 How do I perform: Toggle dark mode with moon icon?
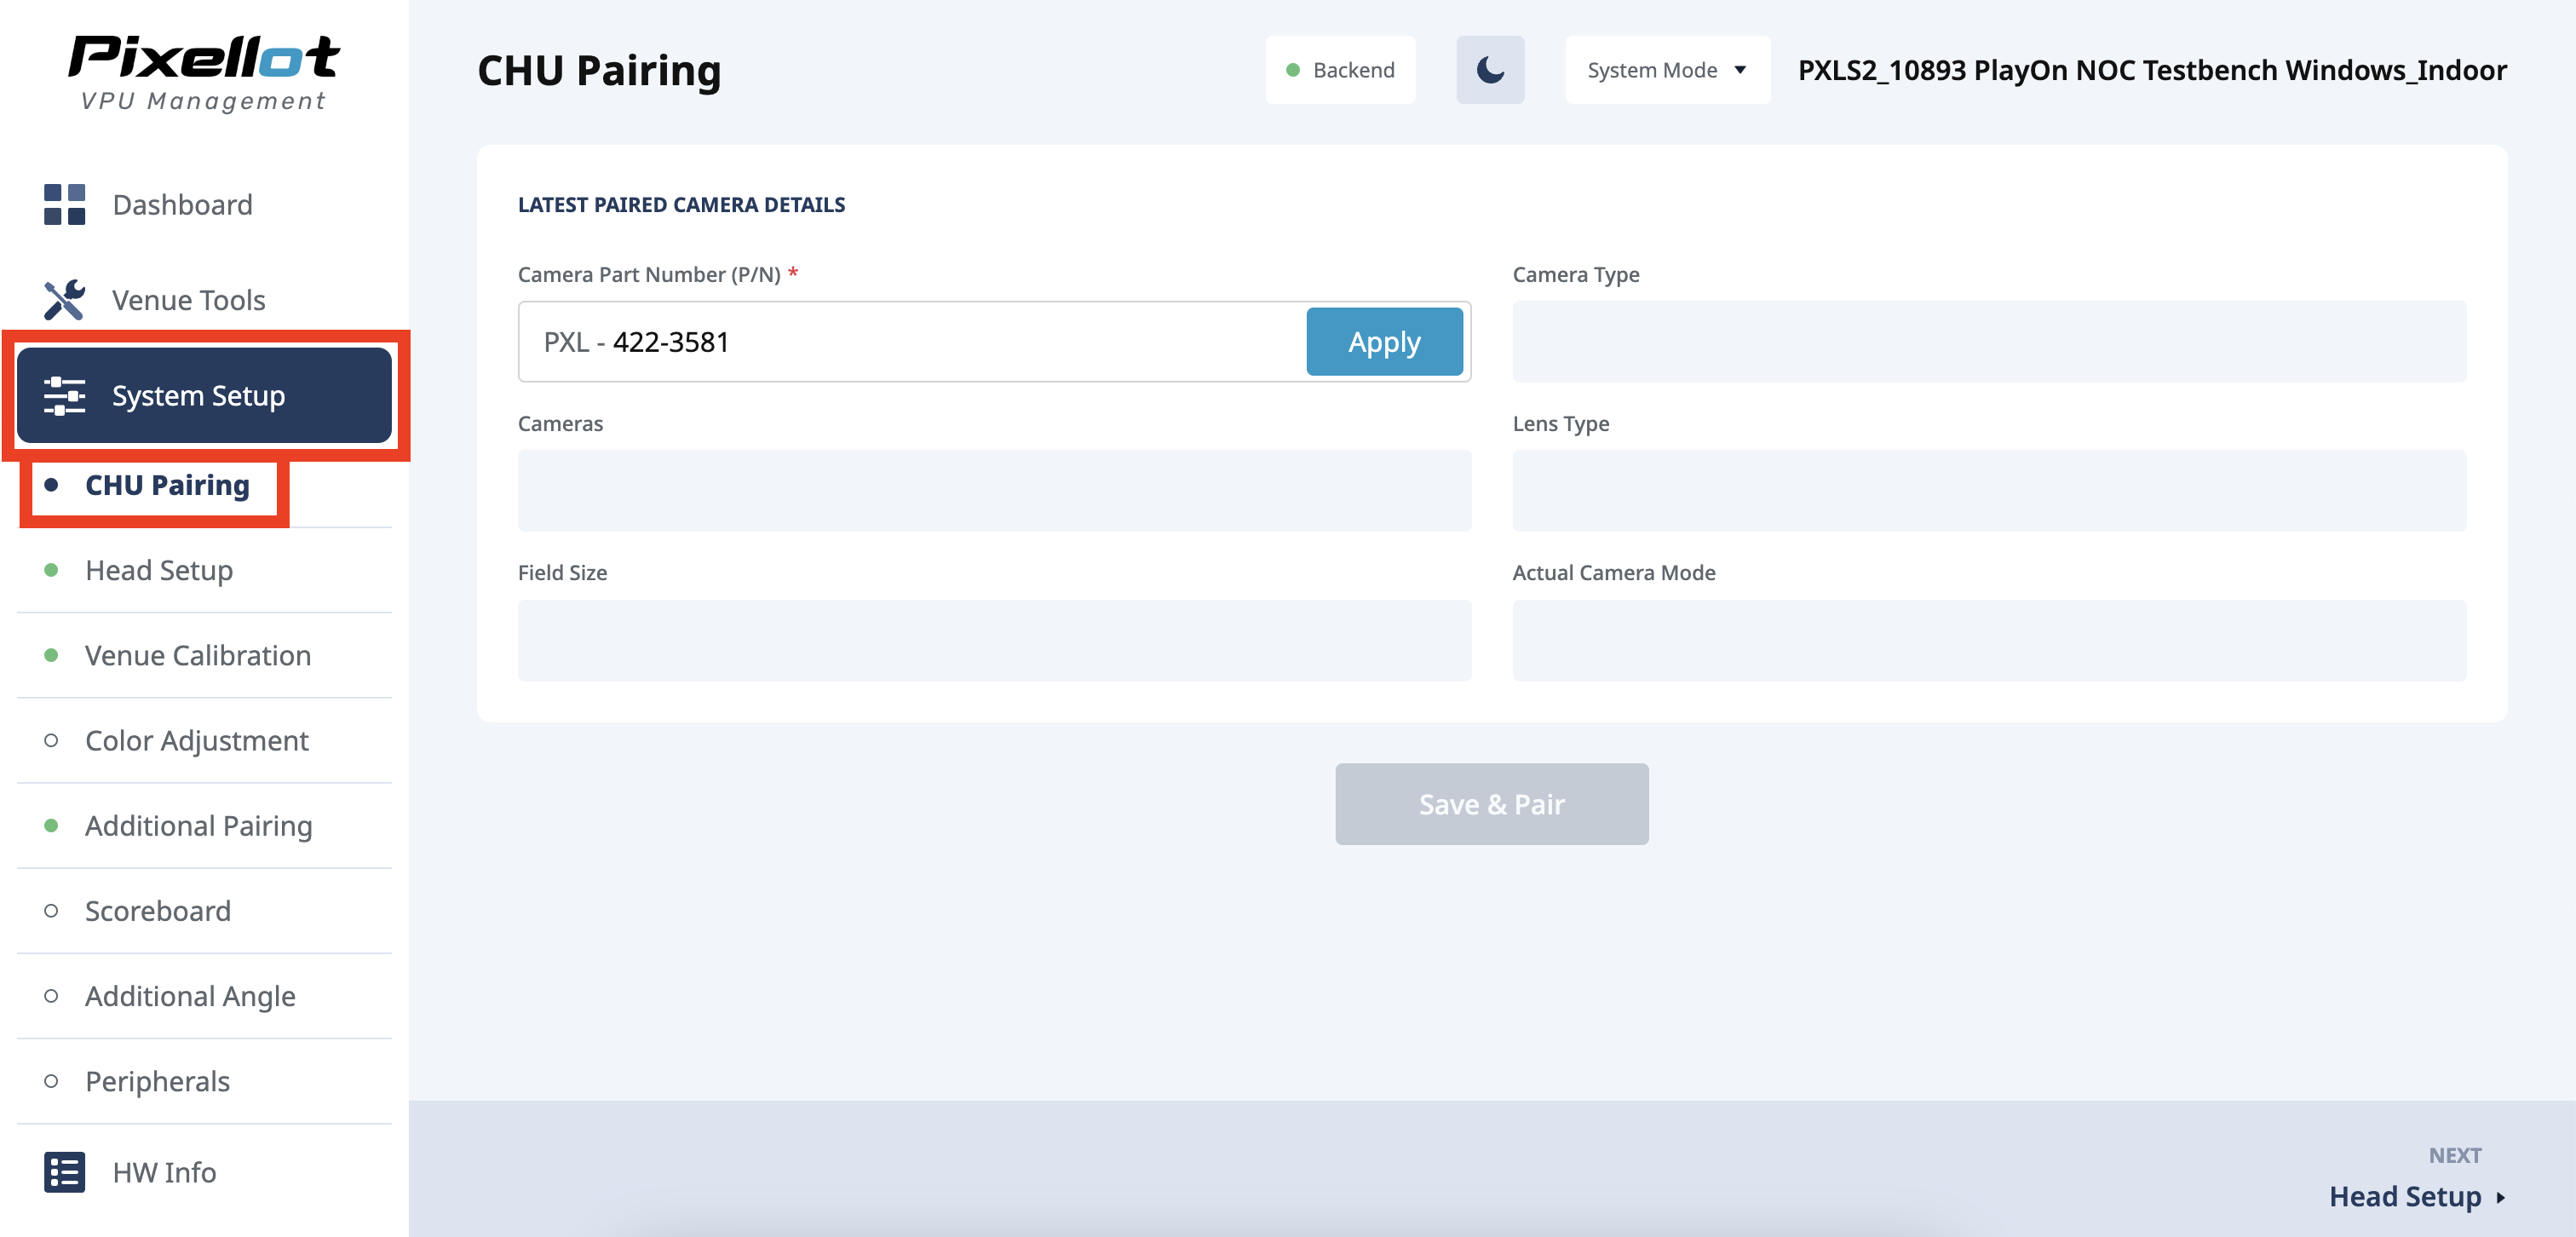1489,70
